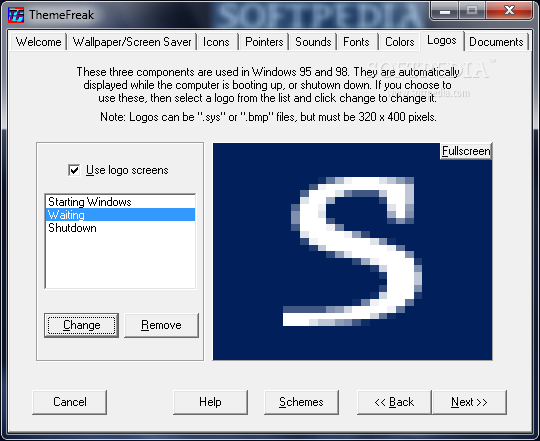540x441 pixels.
Task: Open Help
Action: click(210, 402)
